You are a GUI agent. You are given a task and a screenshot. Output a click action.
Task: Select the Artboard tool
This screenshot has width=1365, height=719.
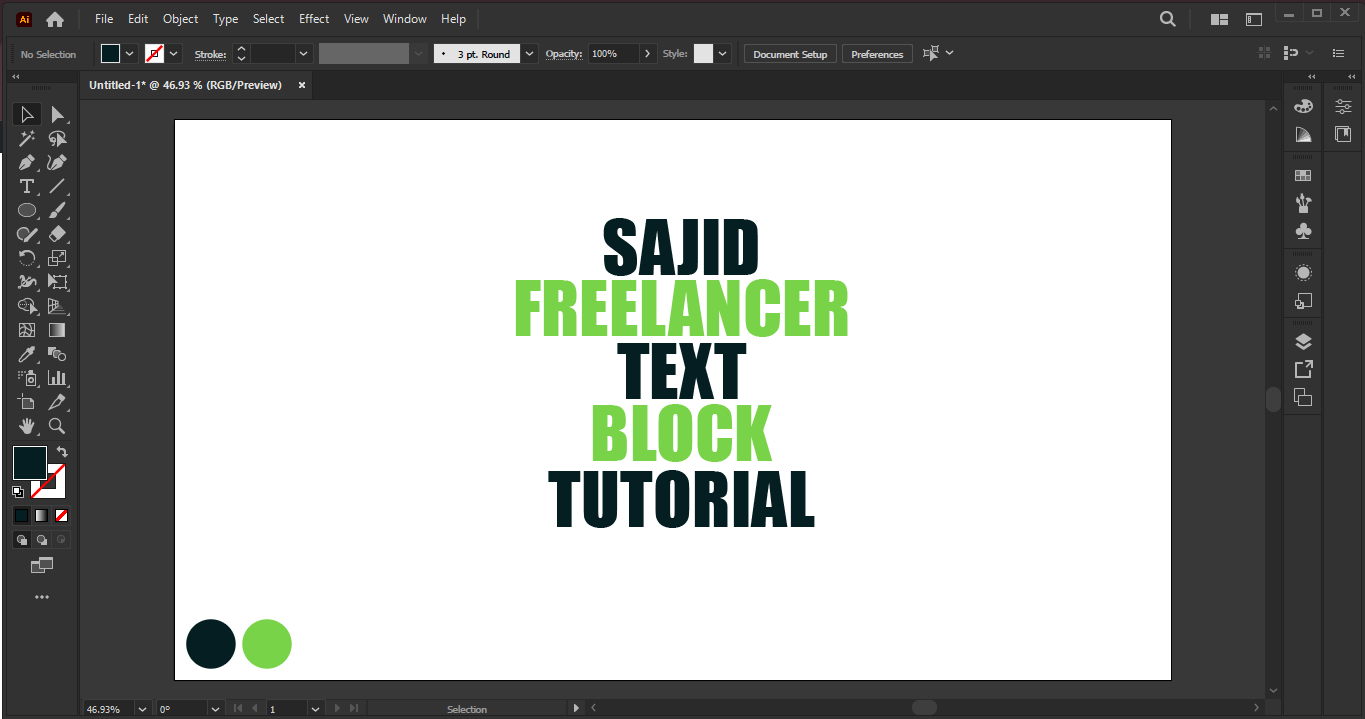(27, 402)
